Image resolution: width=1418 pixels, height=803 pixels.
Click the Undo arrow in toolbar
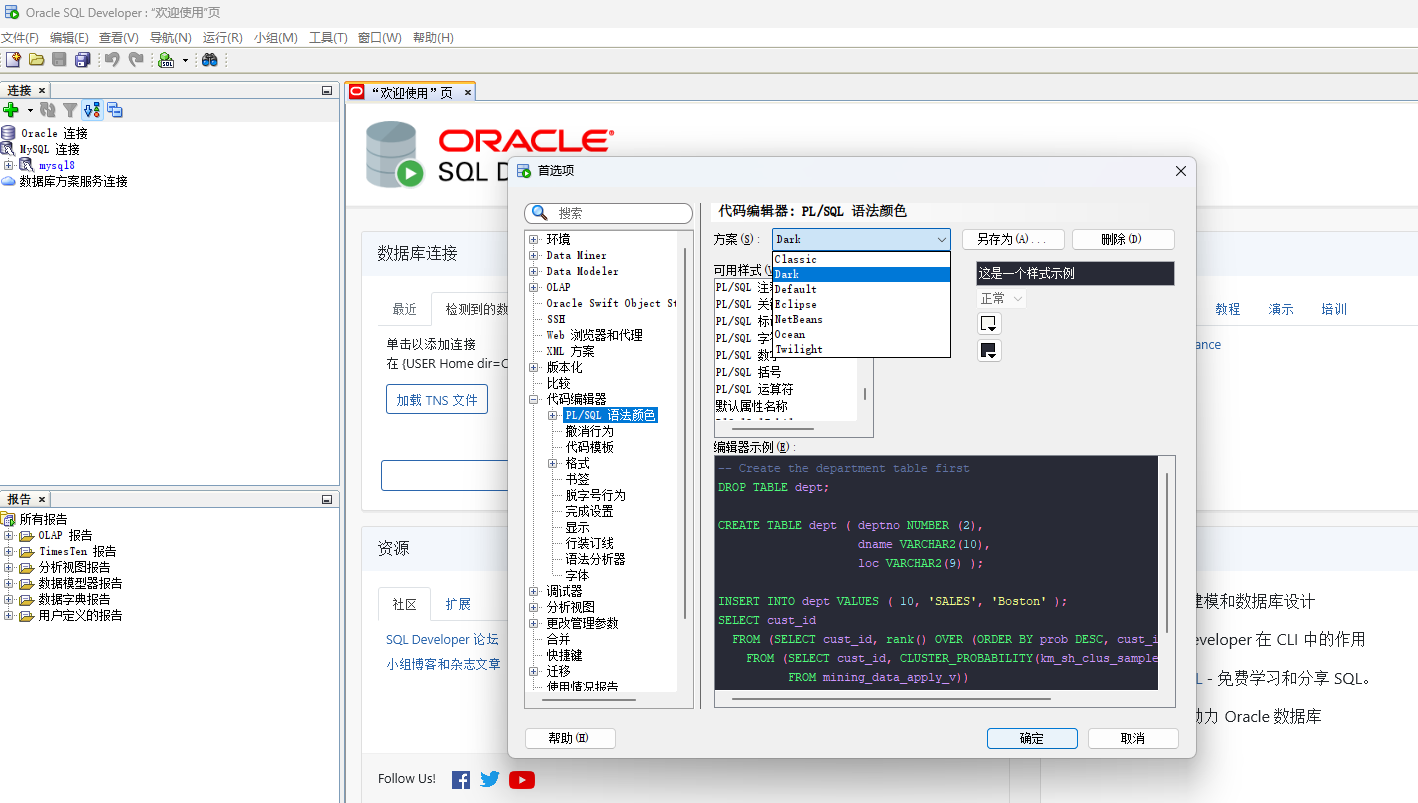[x=112, y=60]
